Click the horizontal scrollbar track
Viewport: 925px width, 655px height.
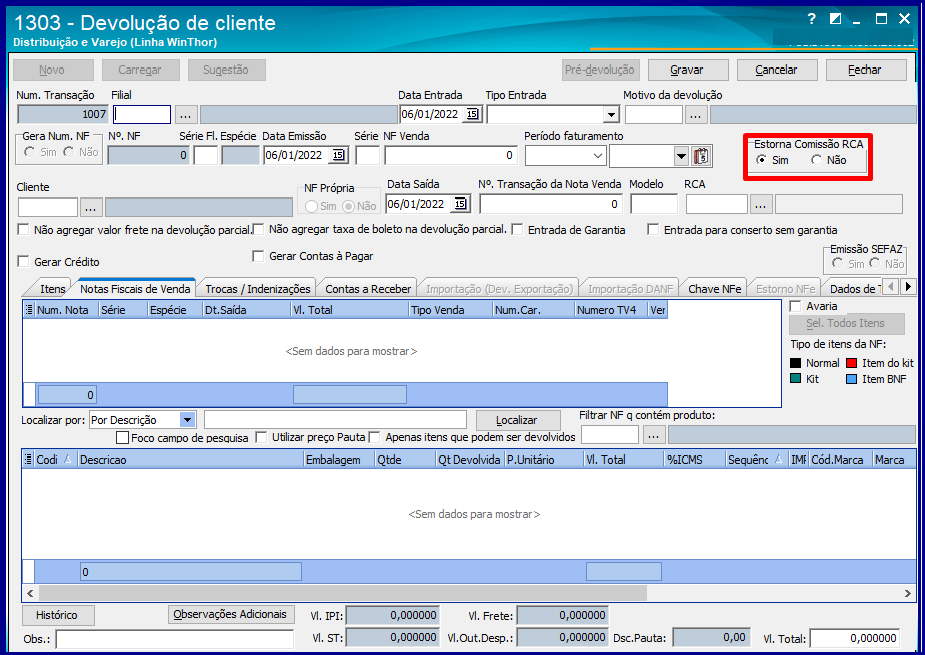[773, 593]
